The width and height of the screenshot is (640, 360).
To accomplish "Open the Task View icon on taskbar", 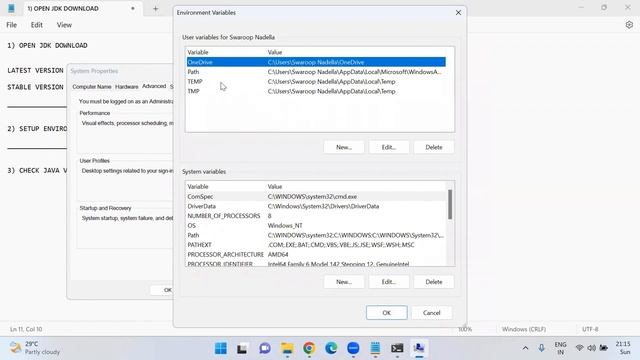I will click(242, 348).
